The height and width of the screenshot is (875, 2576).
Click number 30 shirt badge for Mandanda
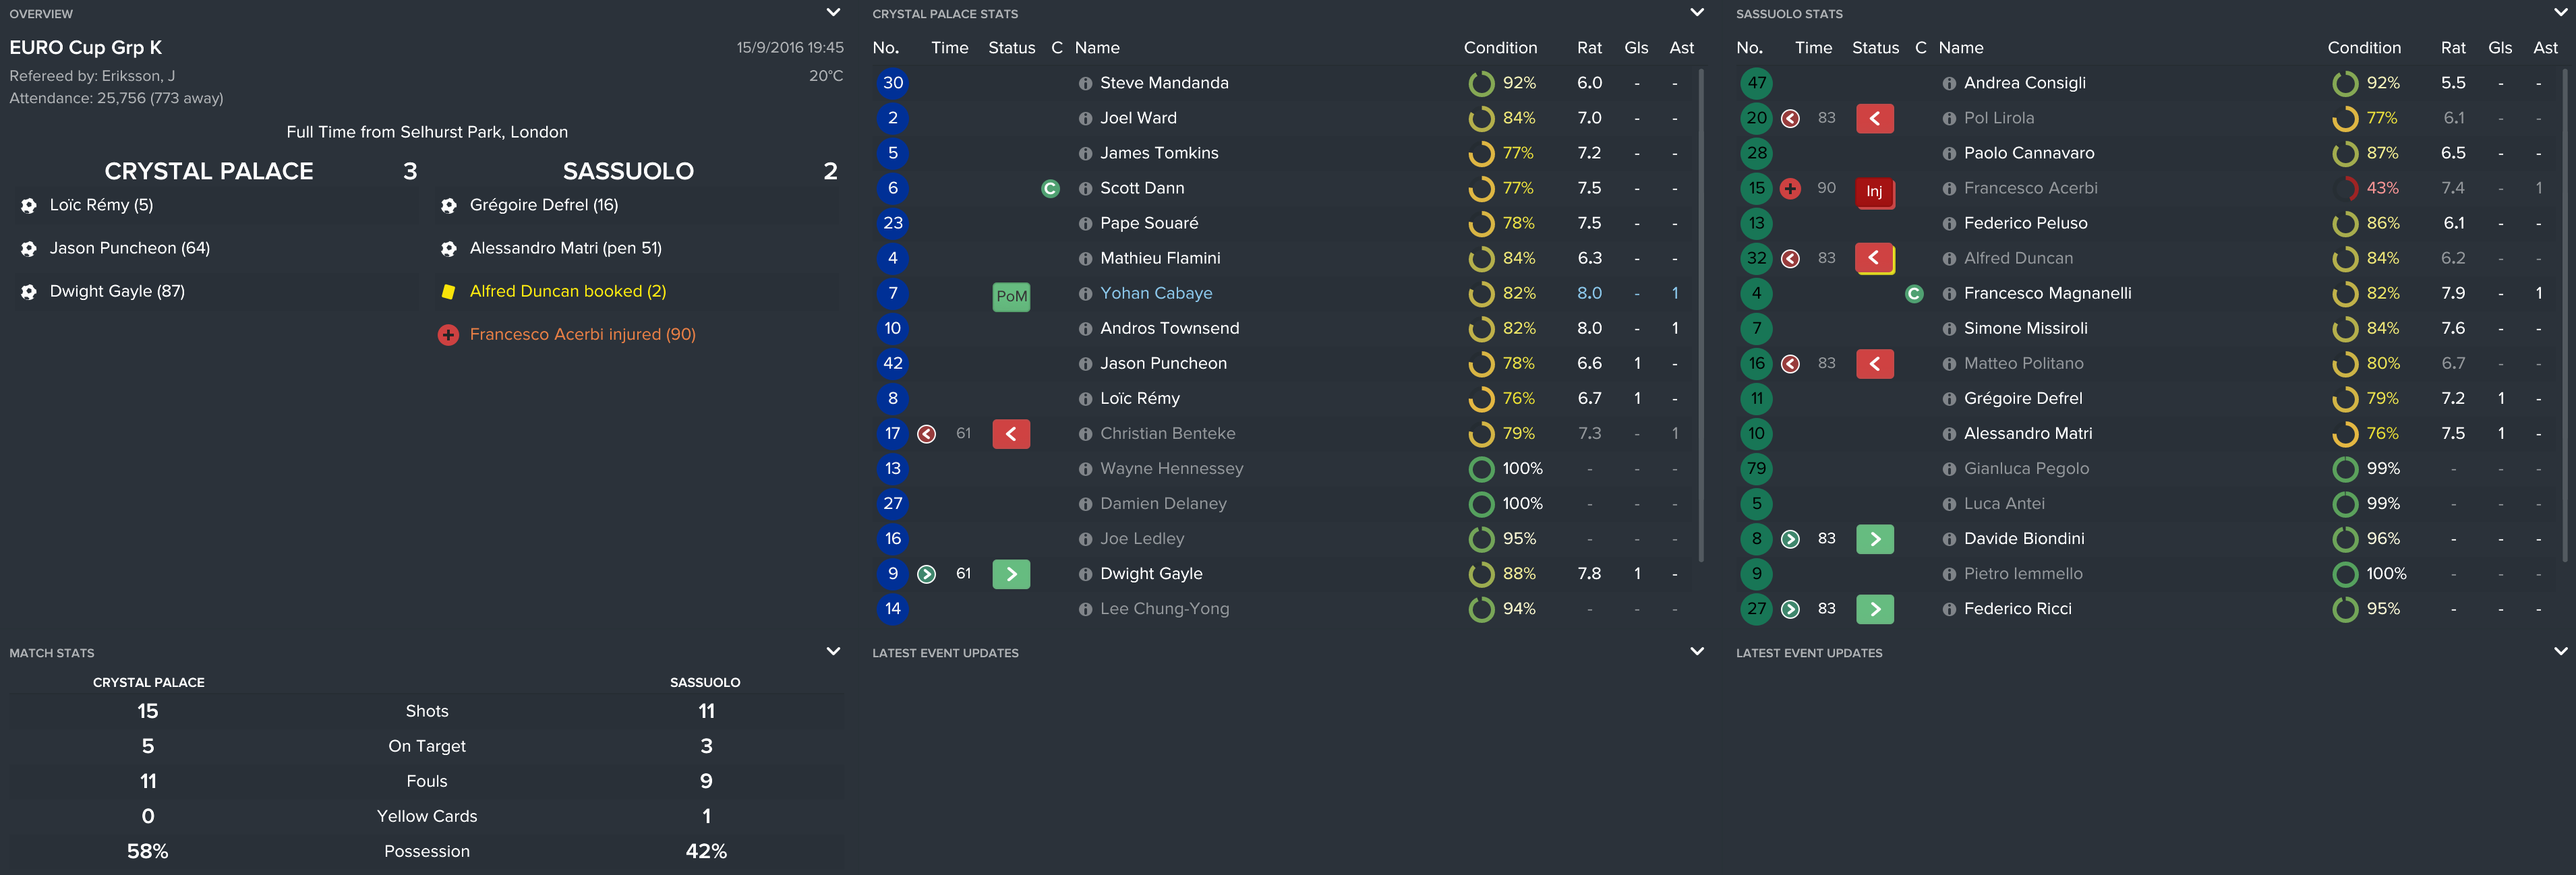[x=893, y=83]
